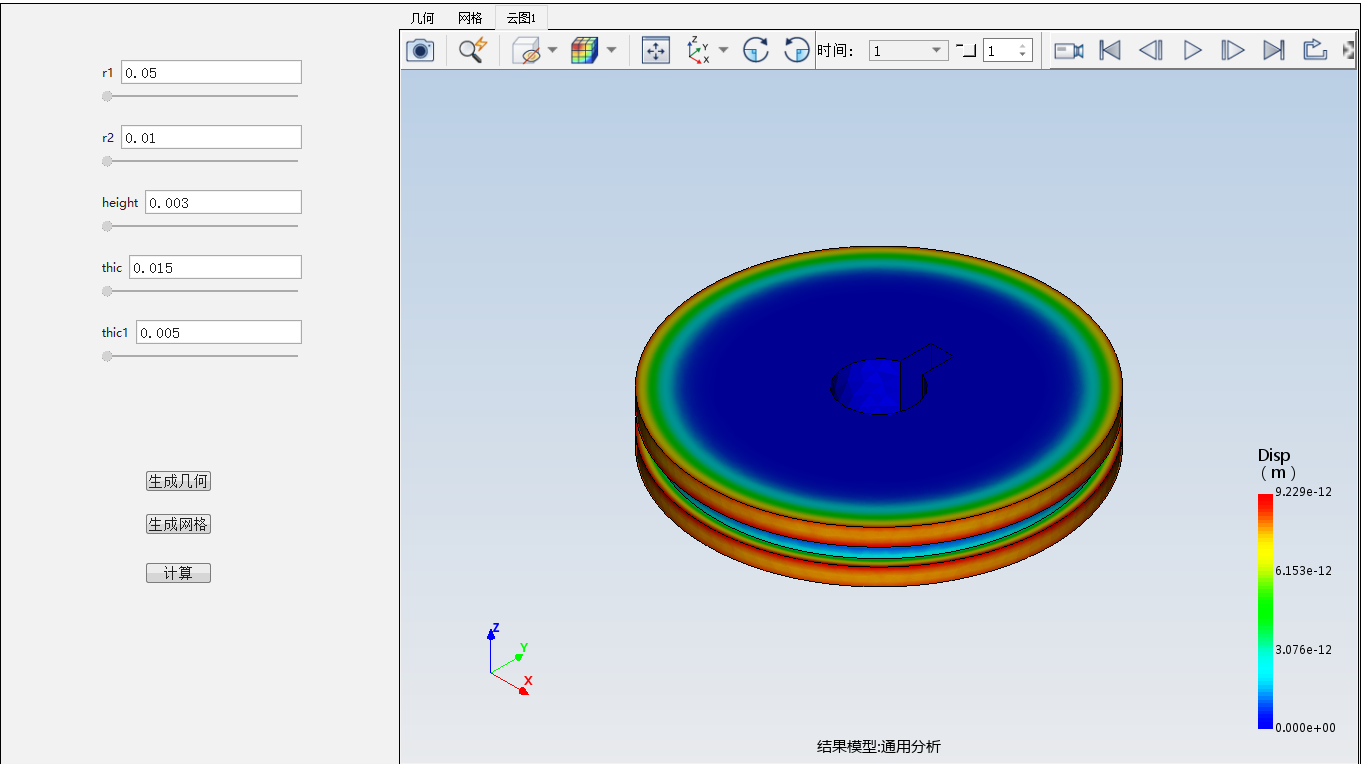The height and width of the screenshot is (764, 1361).
Task: Step forward one frame
Action: 1233,50
